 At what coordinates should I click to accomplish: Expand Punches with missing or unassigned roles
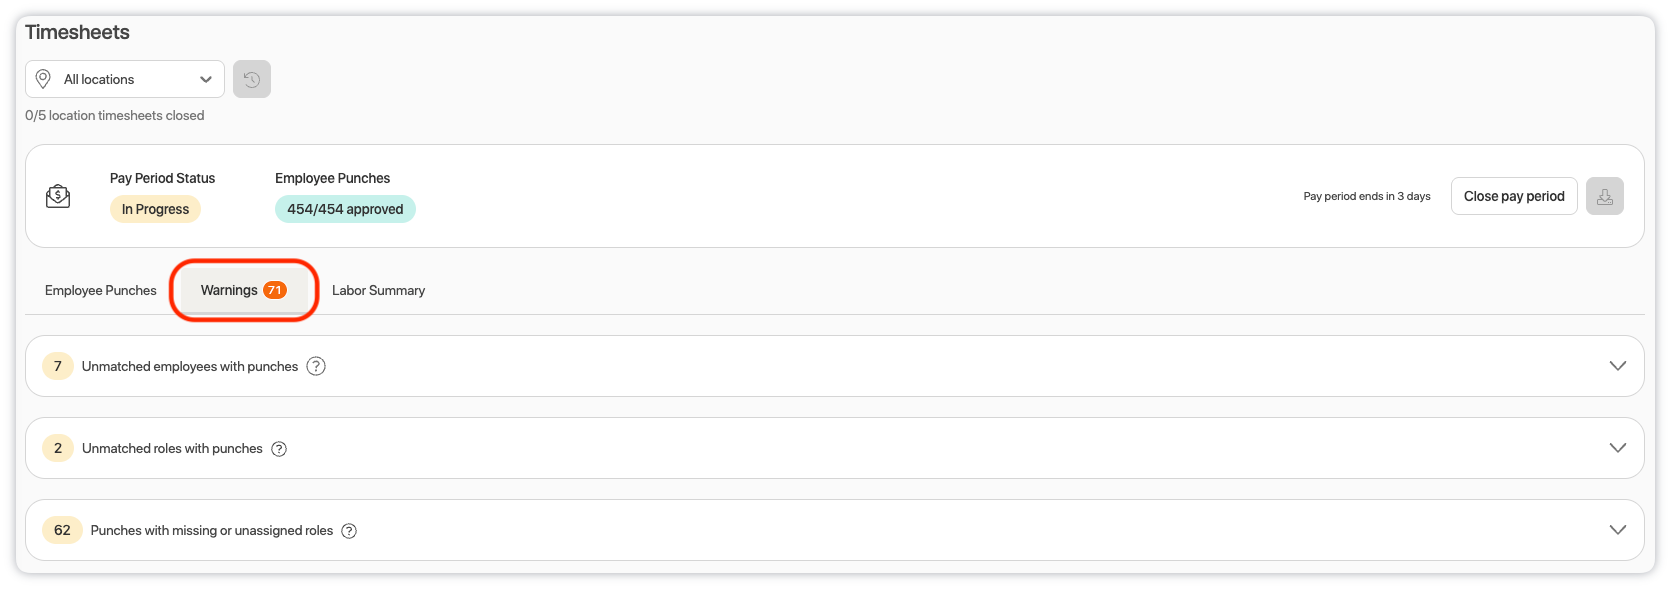1617,530
